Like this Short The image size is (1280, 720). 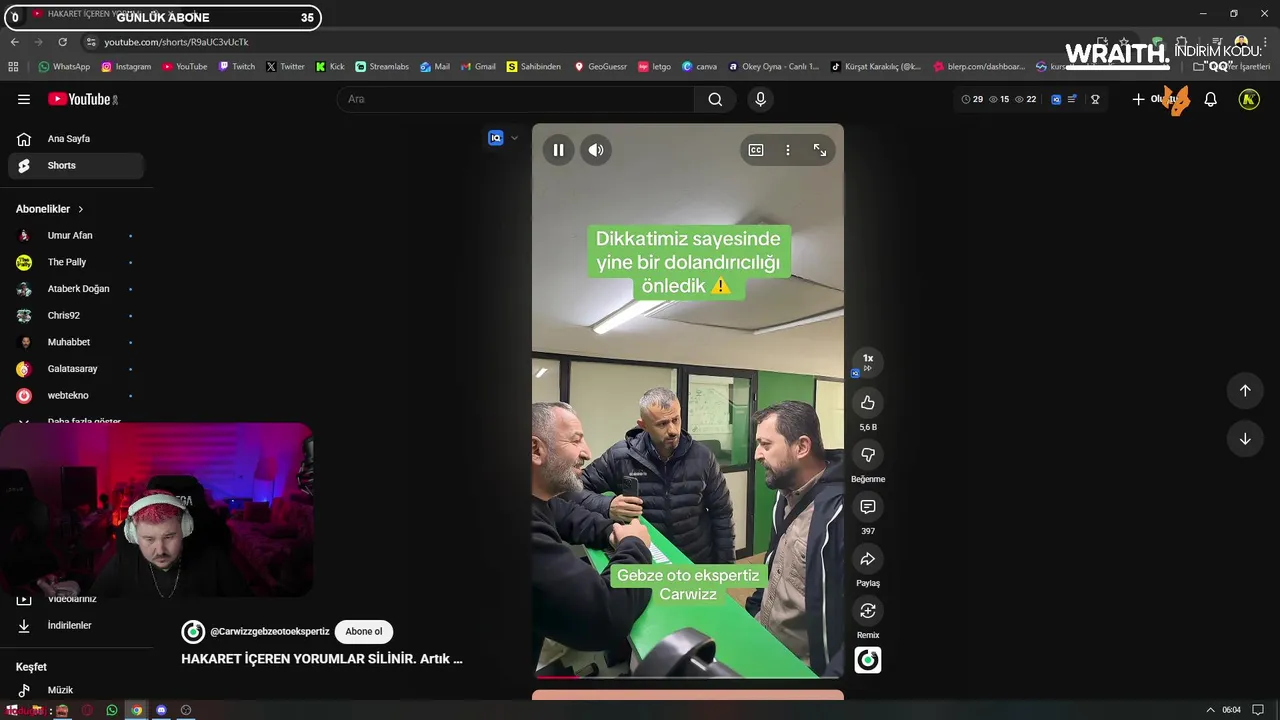pyautogui.click(x=868, y=403)
